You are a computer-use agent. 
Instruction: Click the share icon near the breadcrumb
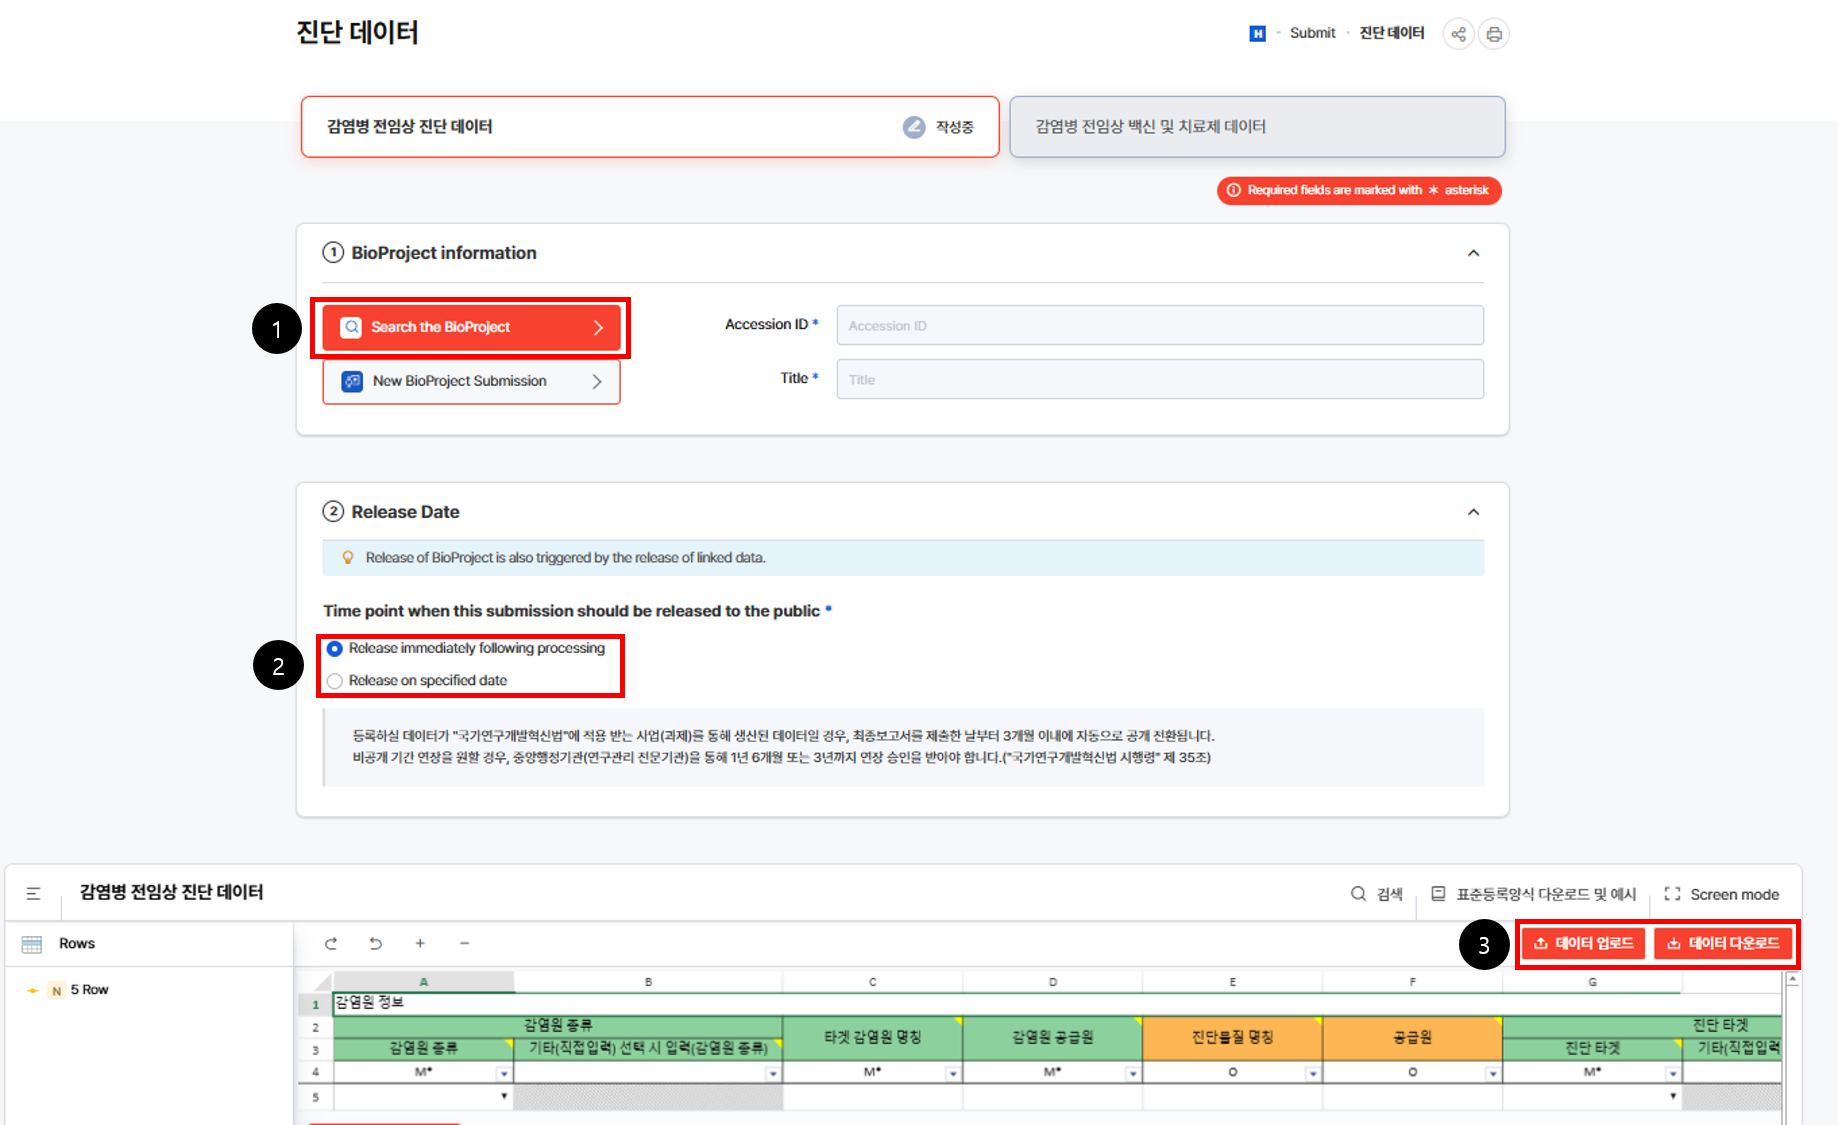click(1458, 34)
